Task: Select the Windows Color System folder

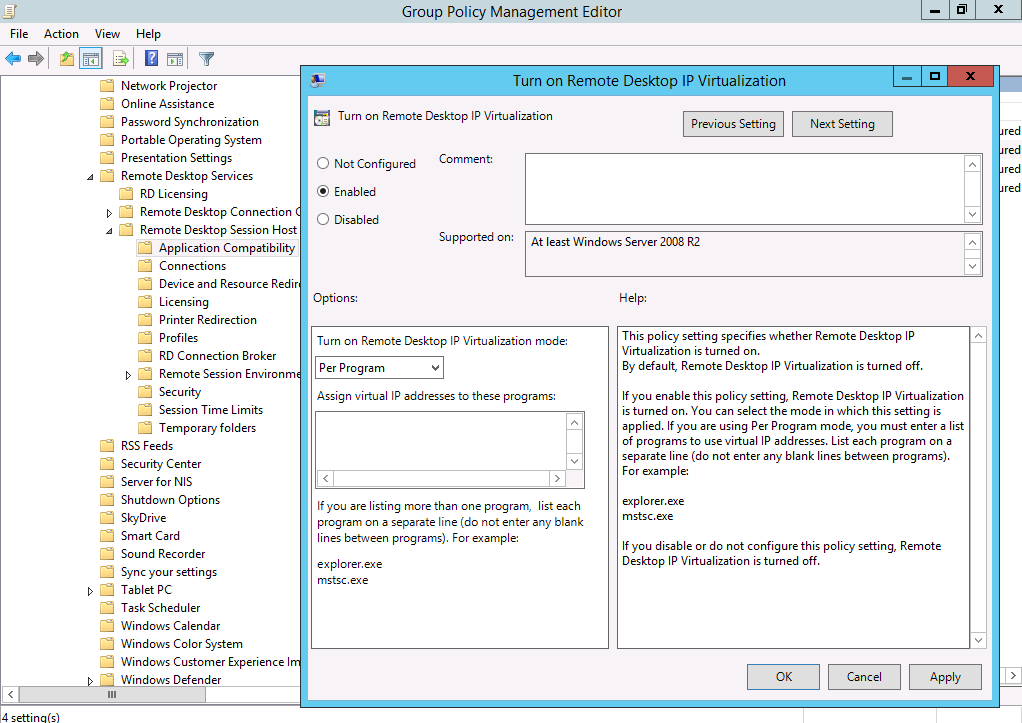Action: (x=171, y=643)
